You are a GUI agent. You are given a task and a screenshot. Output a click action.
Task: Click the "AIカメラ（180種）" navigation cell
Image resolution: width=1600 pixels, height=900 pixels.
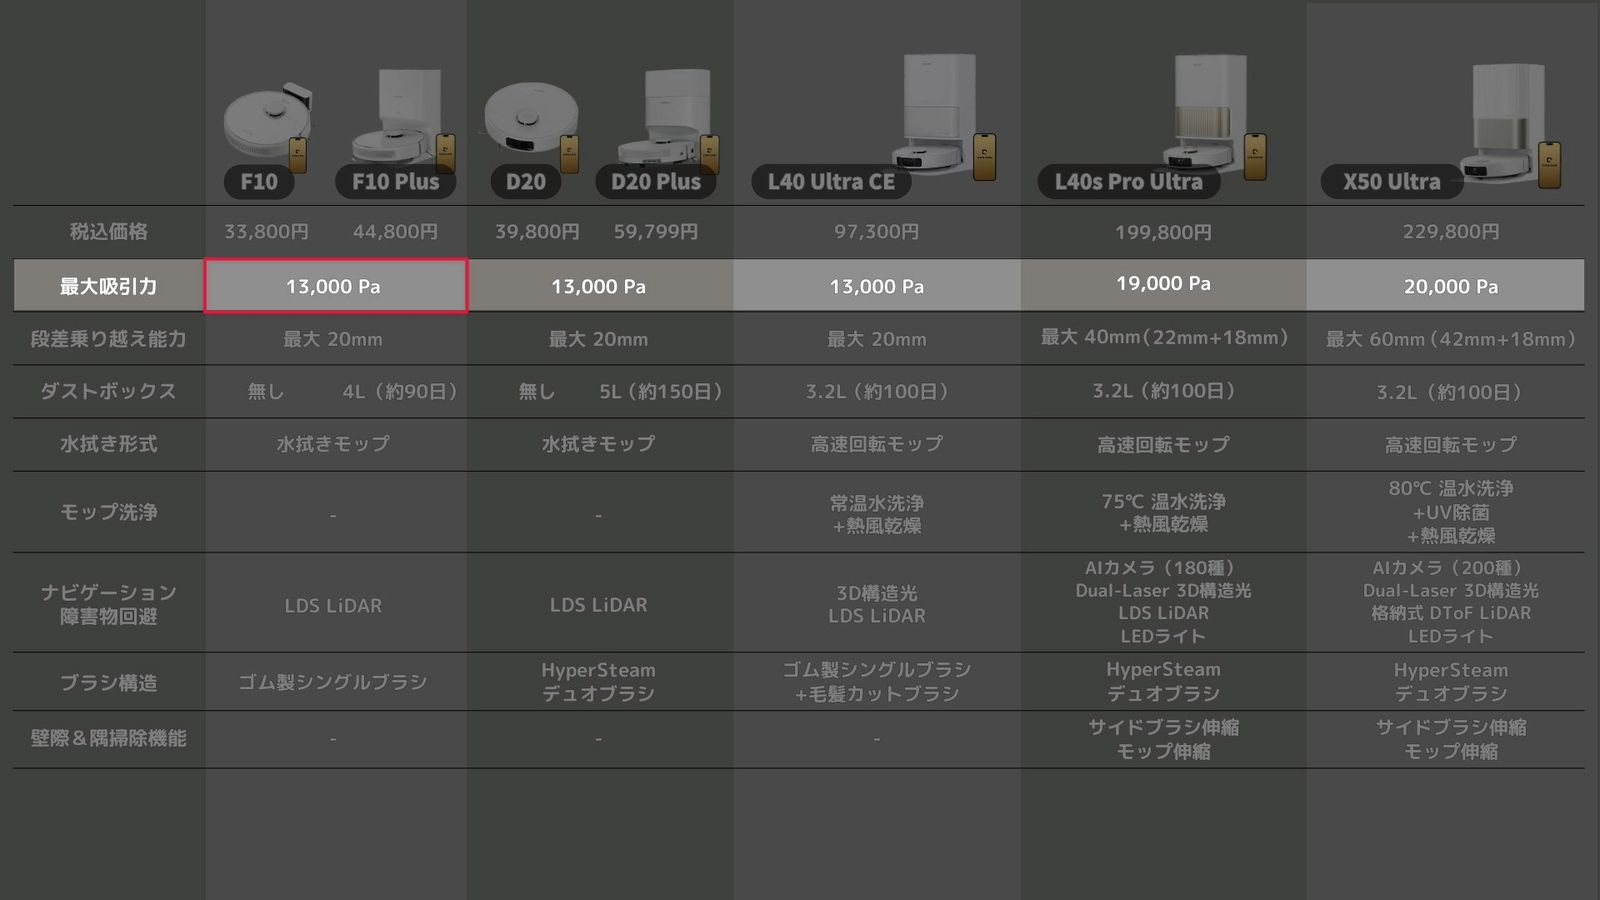tap(1163, 602)
